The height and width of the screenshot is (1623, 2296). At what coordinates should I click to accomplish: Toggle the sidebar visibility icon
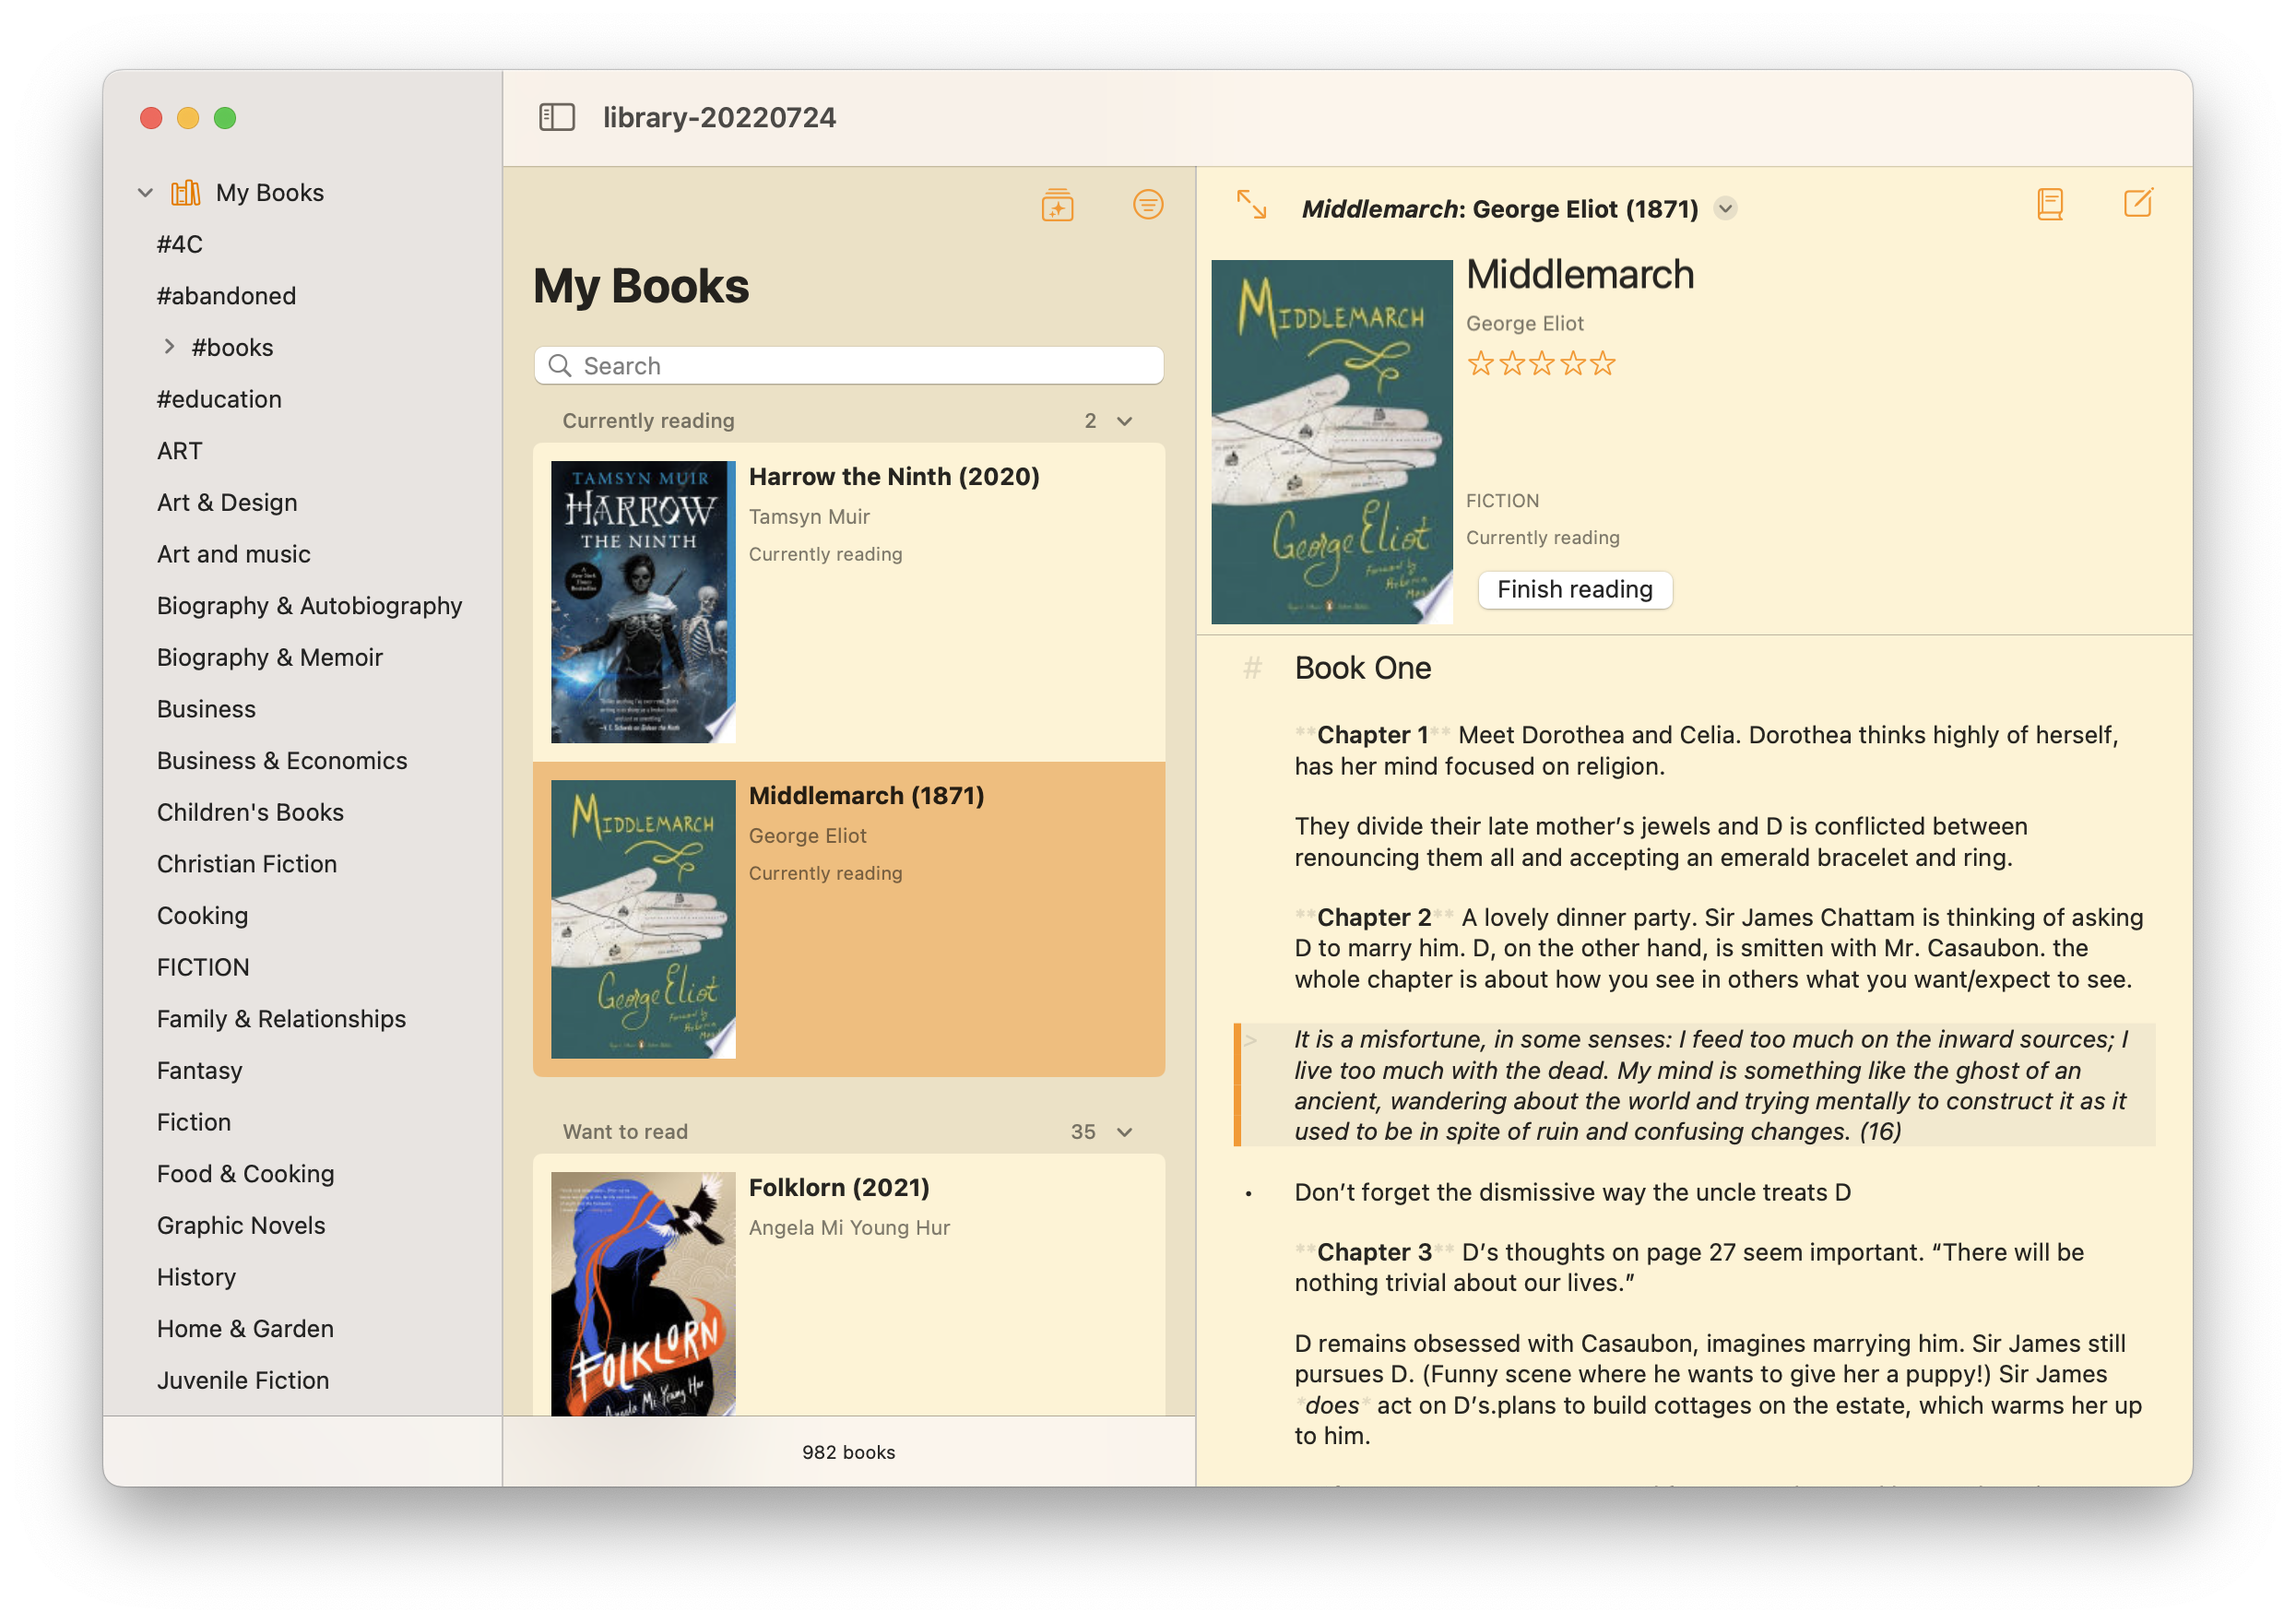point(557,117)
